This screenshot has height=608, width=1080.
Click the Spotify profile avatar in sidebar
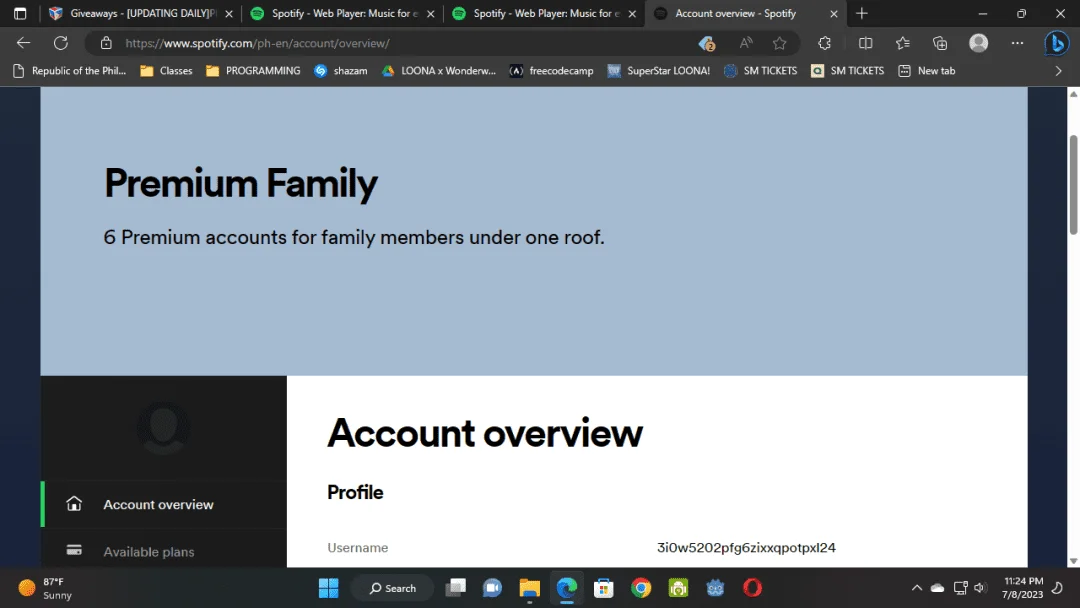163,428
